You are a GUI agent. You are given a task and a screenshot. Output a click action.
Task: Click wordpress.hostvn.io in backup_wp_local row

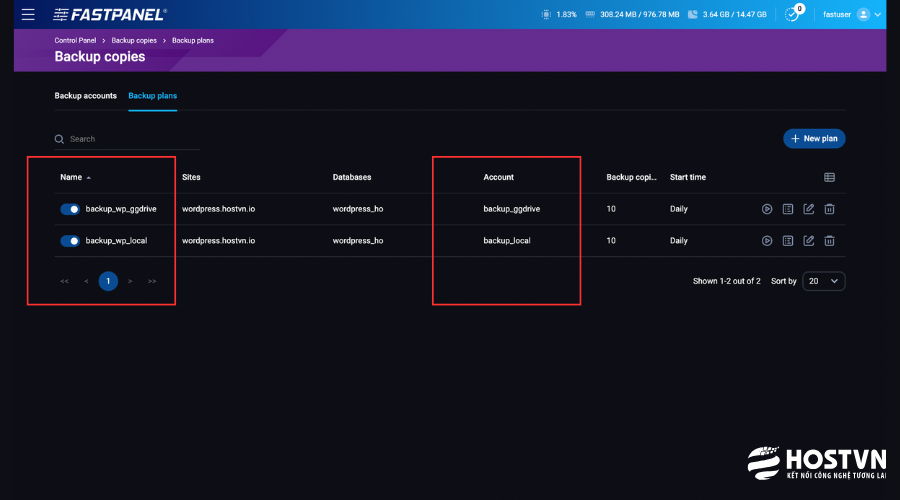[219, 241]
